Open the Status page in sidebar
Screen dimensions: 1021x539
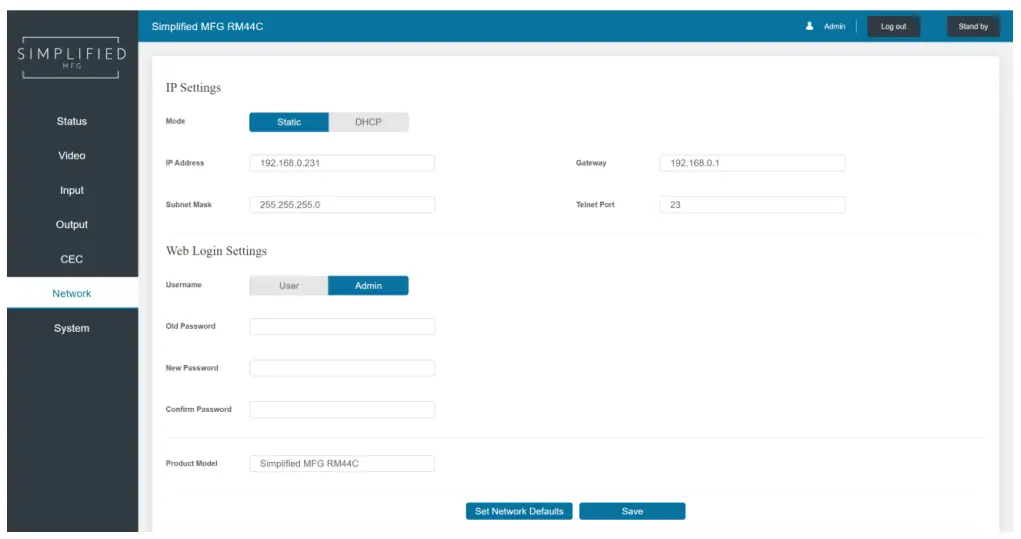pyautogui.click(x=72, y=121)
